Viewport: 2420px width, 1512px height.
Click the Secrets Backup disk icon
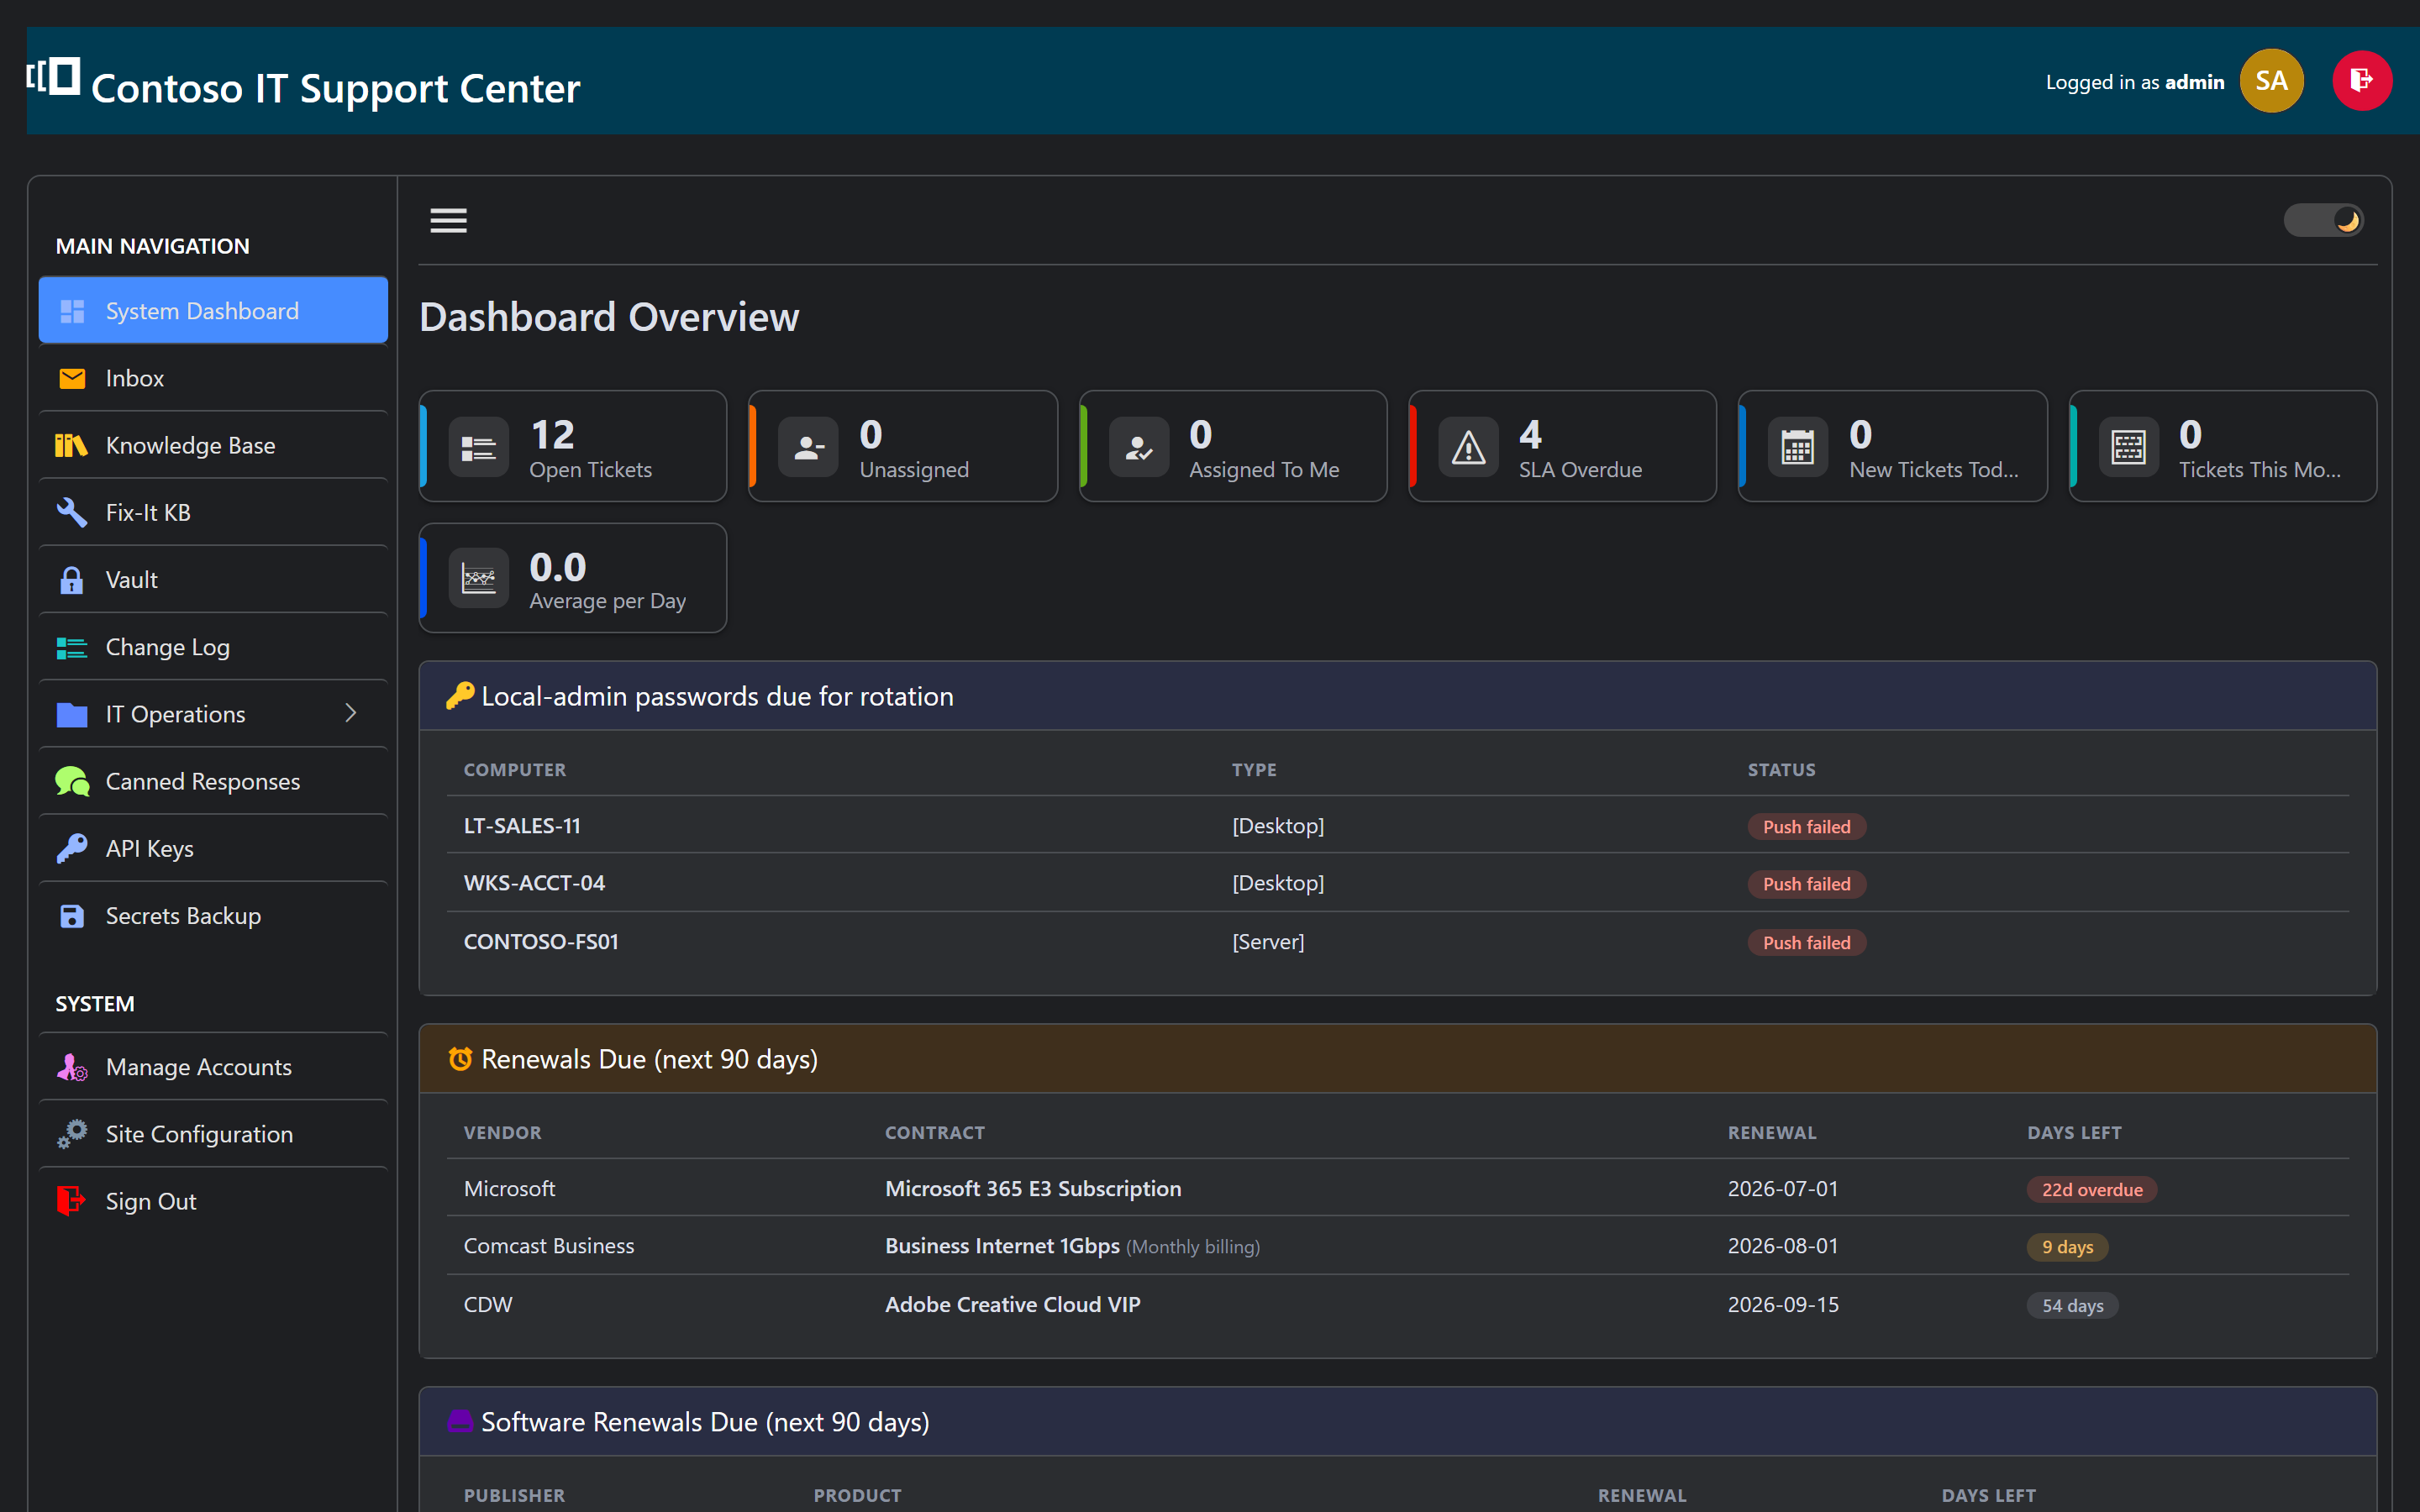[x=72, y=916]
